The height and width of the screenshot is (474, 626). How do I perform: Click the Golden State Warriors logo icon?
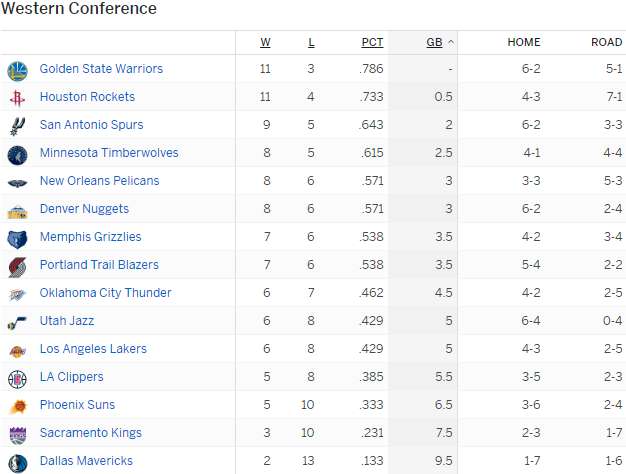click(17, 70)
